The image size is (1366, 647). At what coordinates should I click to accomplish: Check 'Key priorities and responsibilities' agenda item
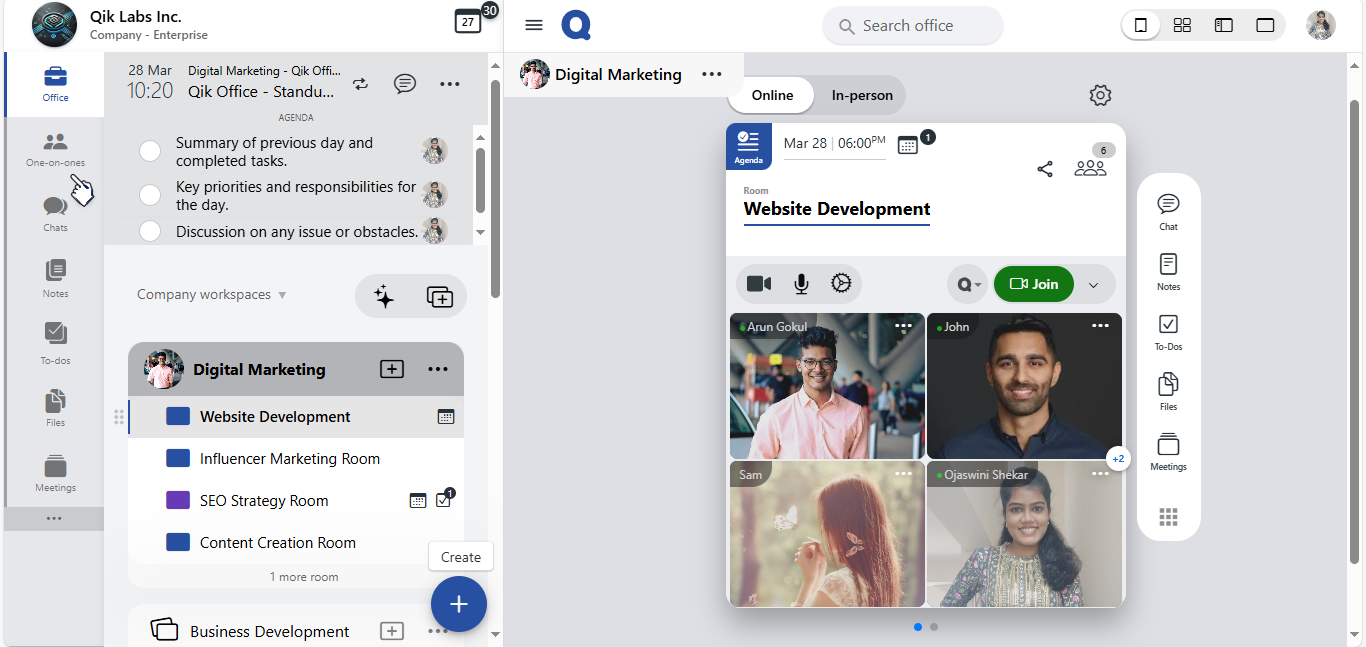click(150, 195)
